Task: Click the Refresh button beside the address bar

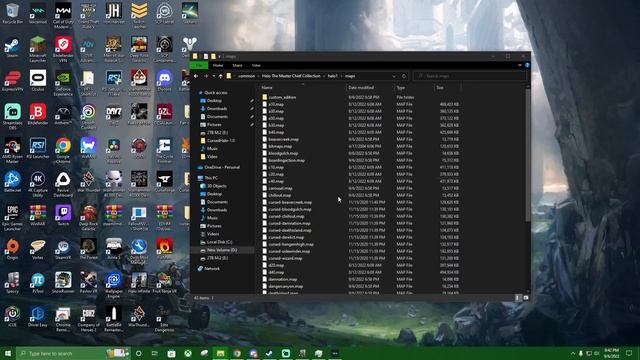Action: (x=404, y=76)
